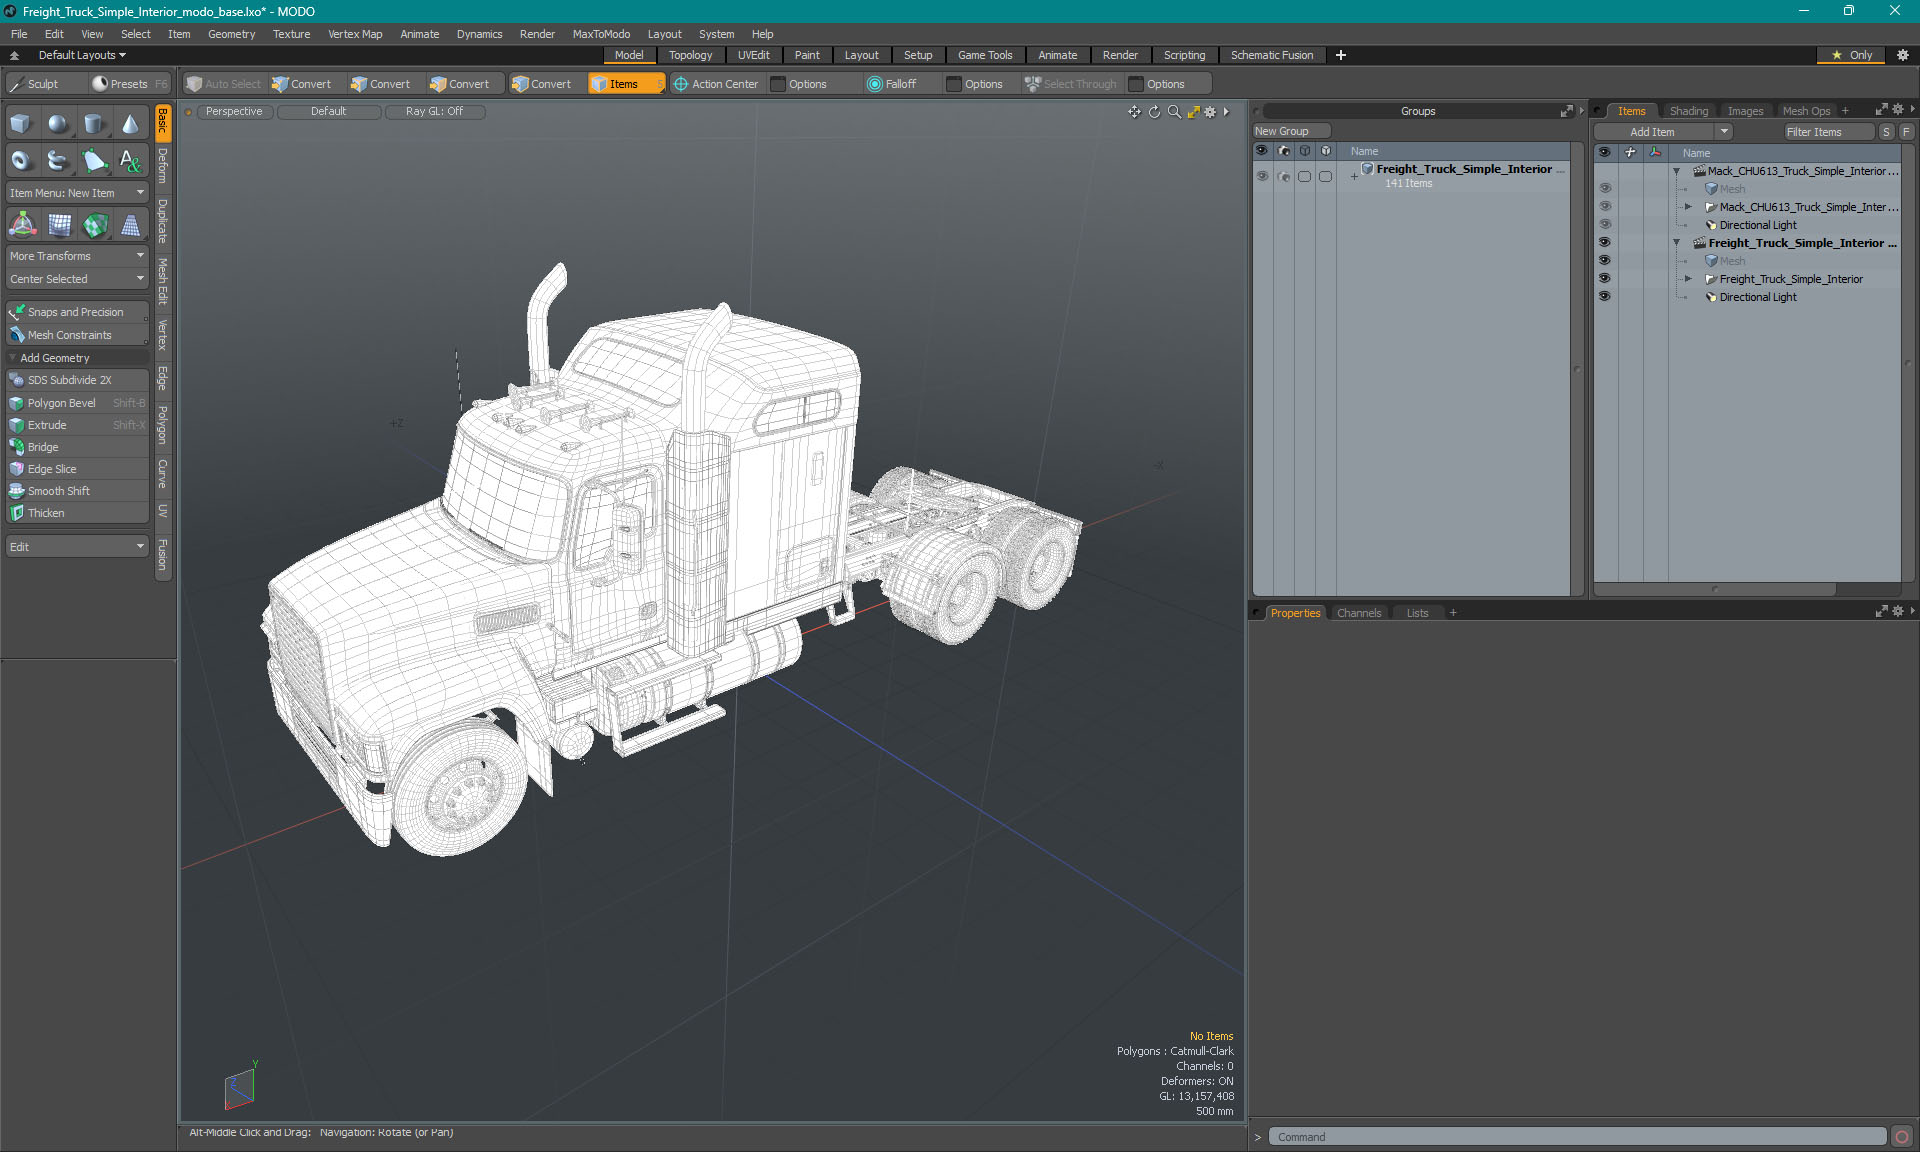The width and height of the screenshot is (1920, 1152).
Task: Click the Filter Items field
Action: pos(1828,132)
